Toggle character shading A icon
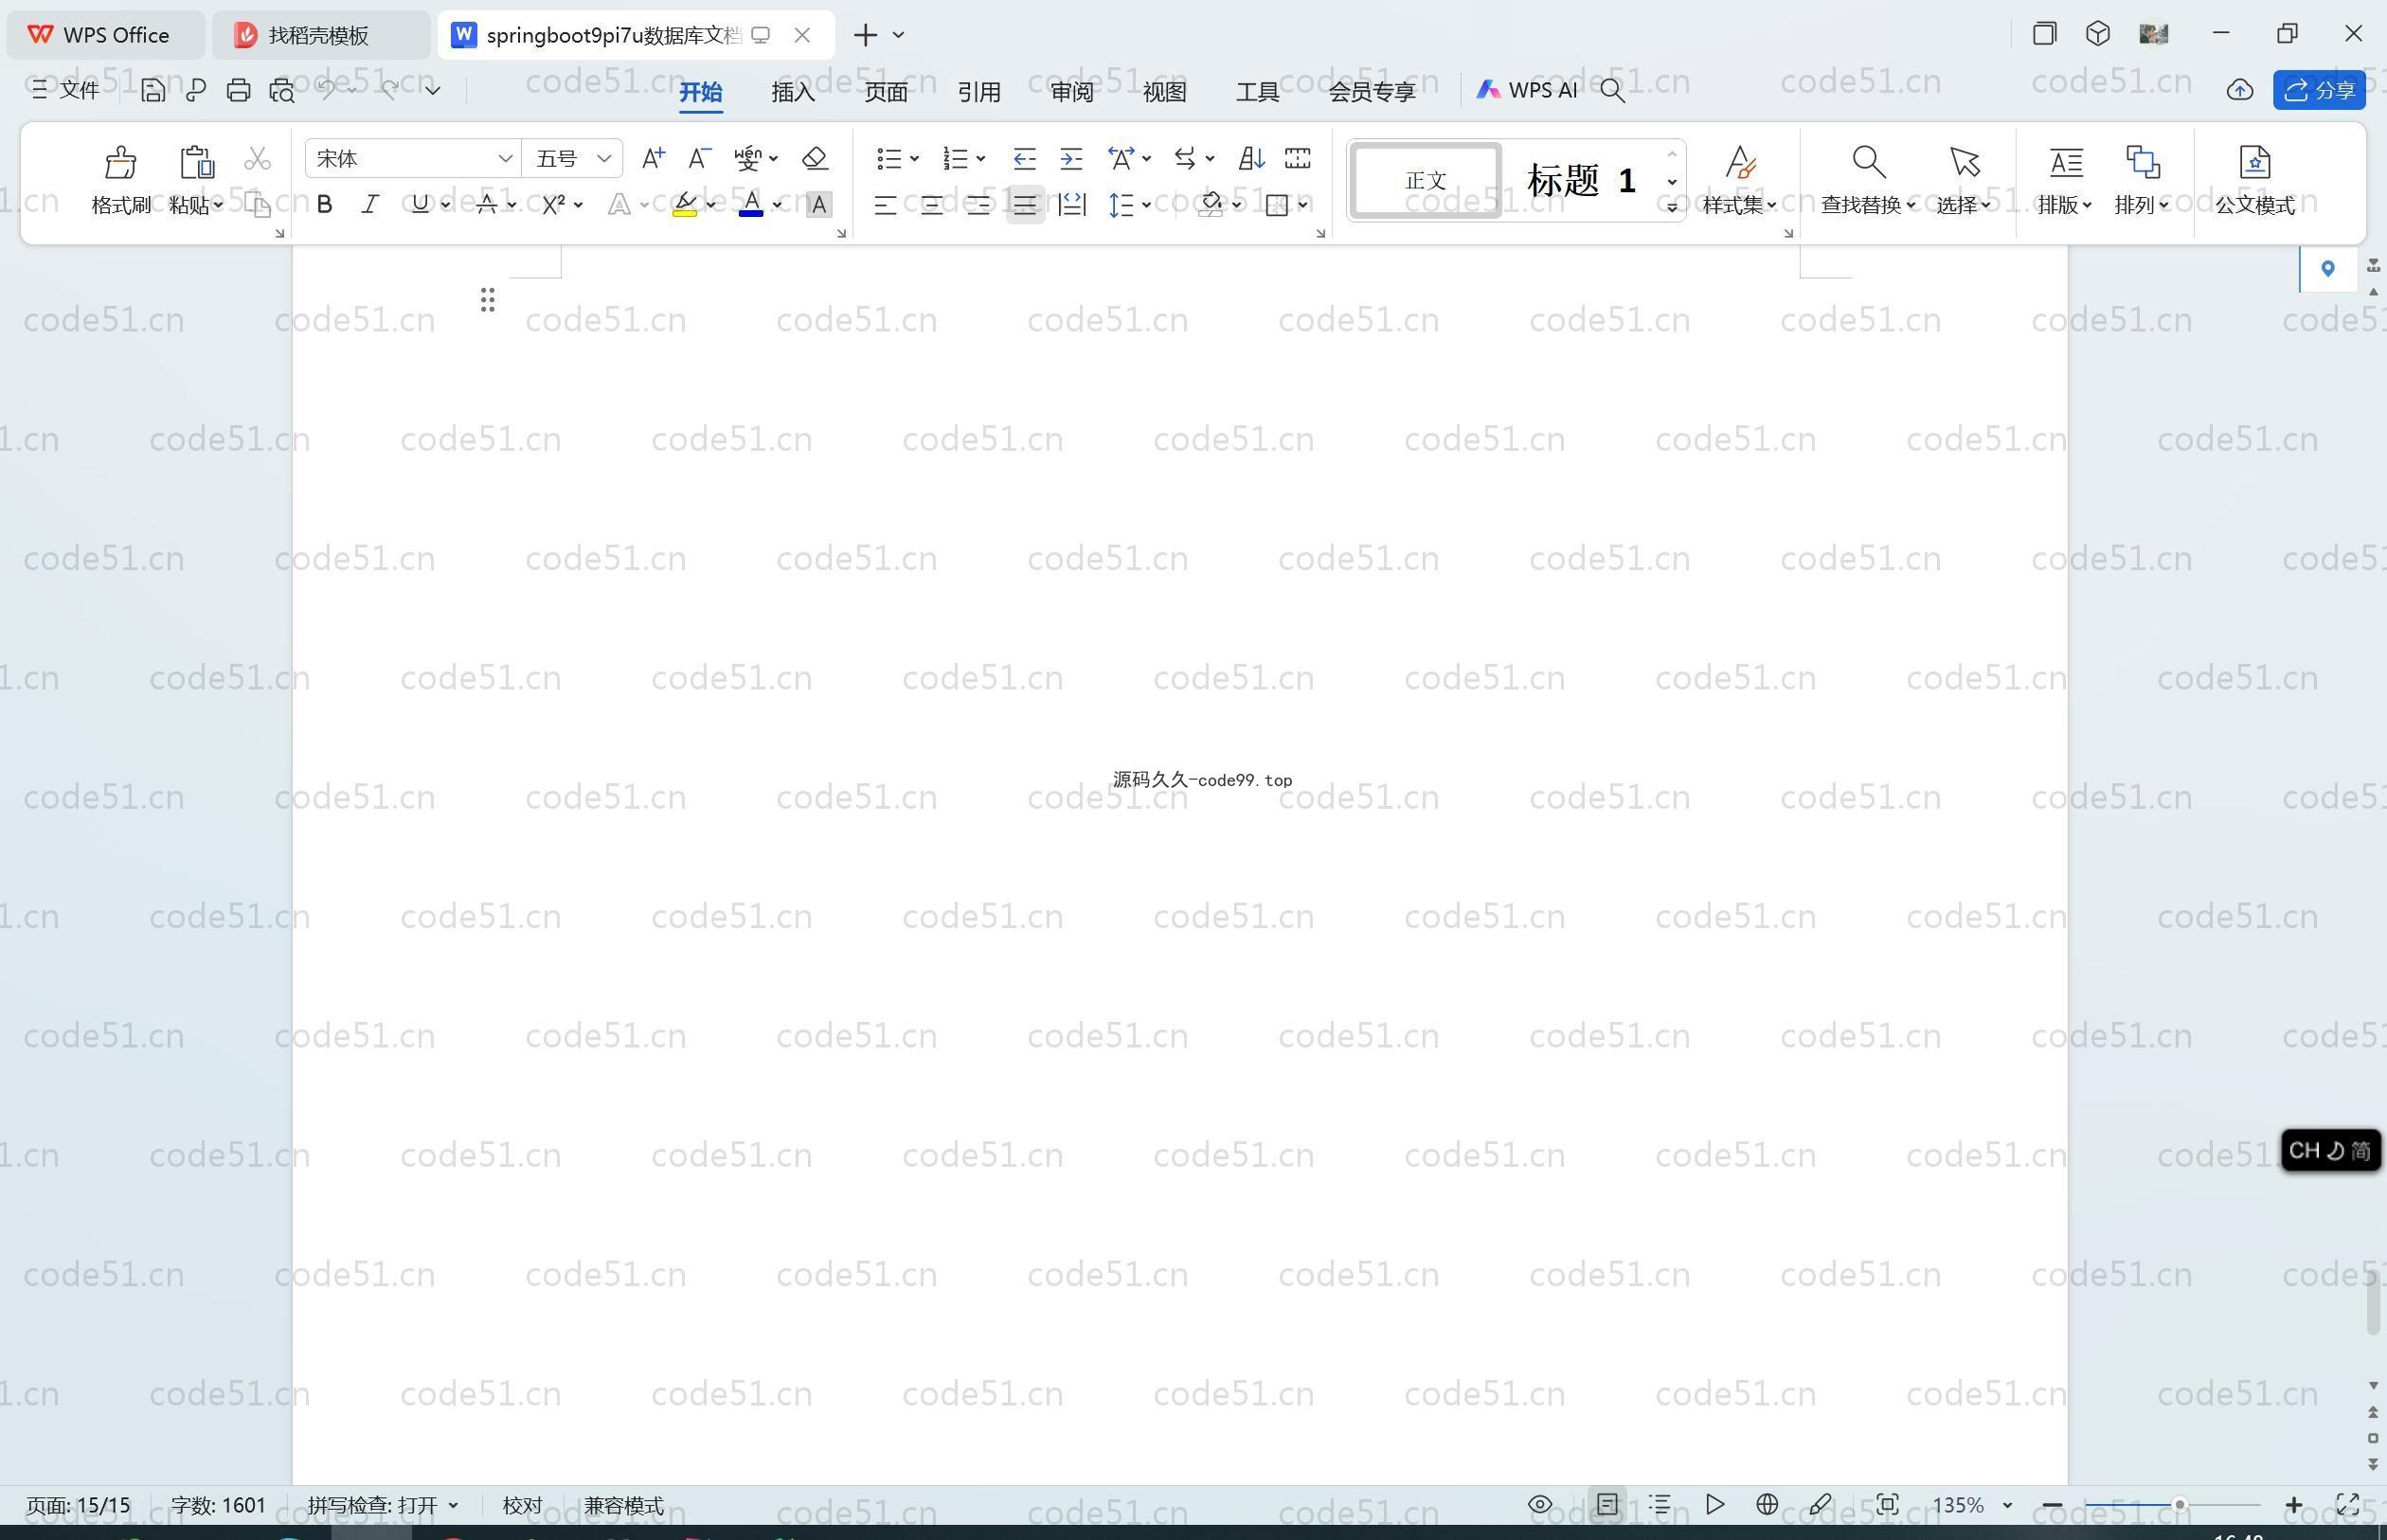 [818, 205]
